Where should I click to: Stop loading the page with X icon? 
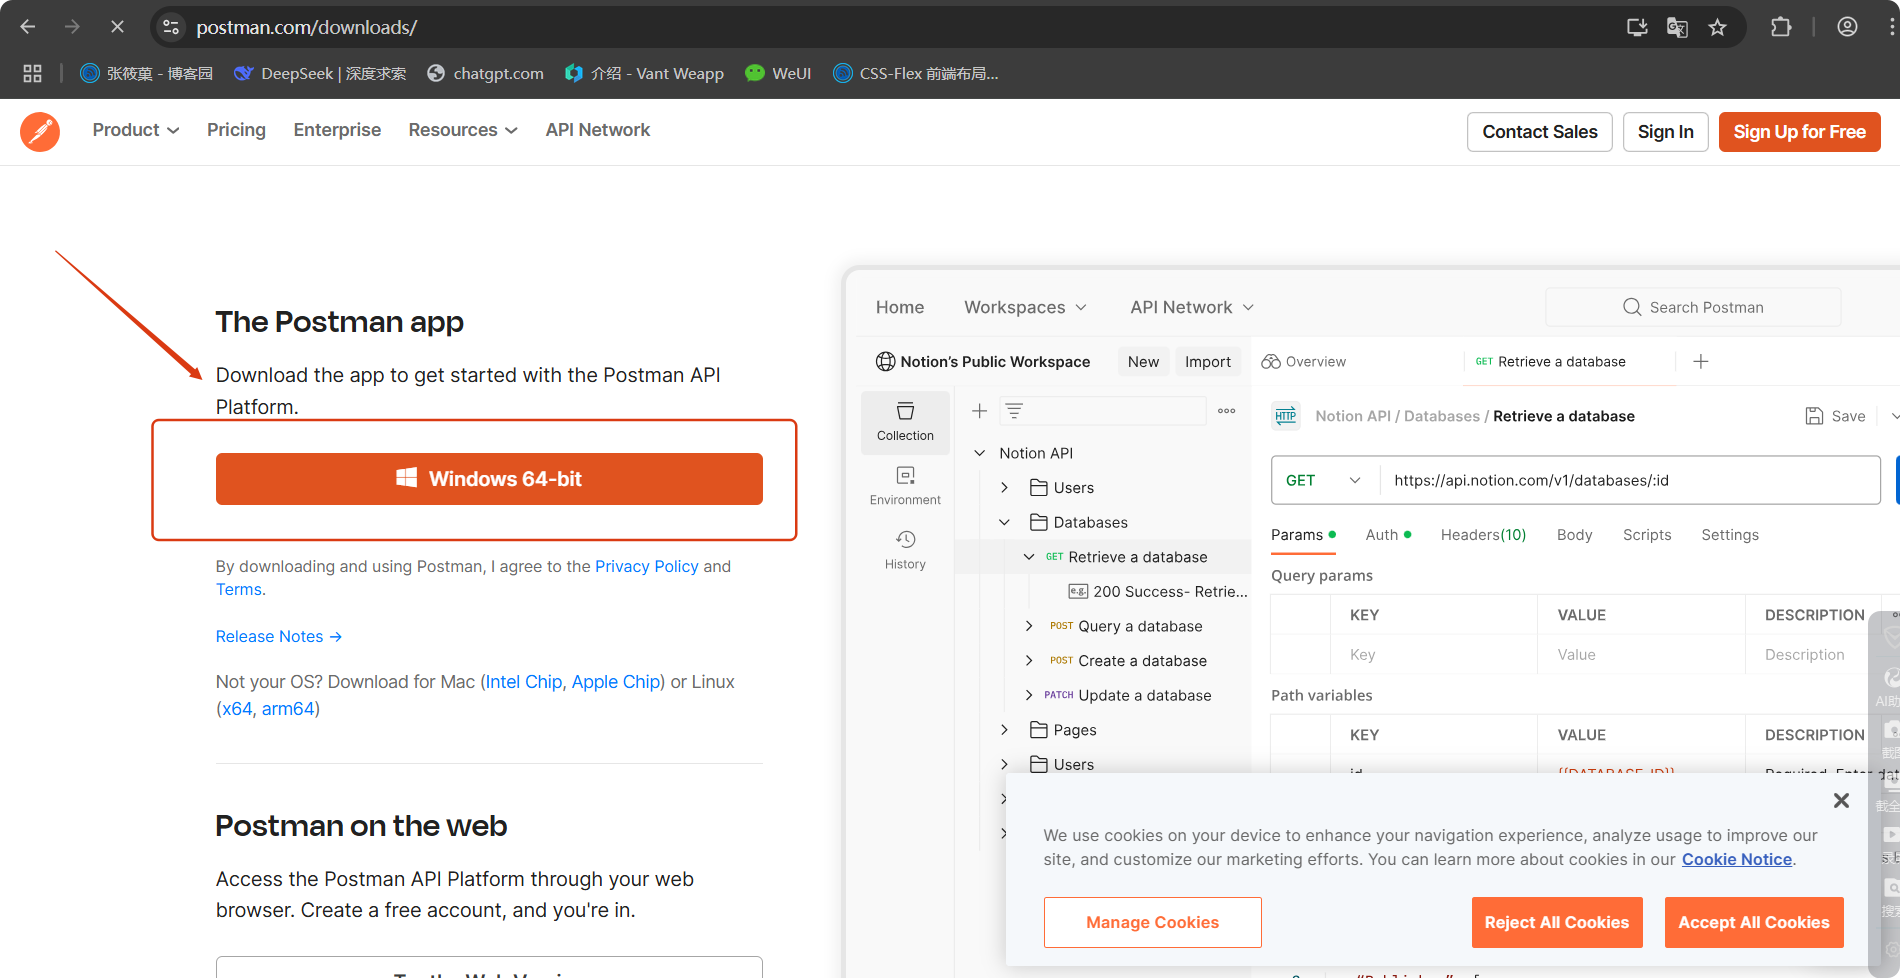(117, 27)
